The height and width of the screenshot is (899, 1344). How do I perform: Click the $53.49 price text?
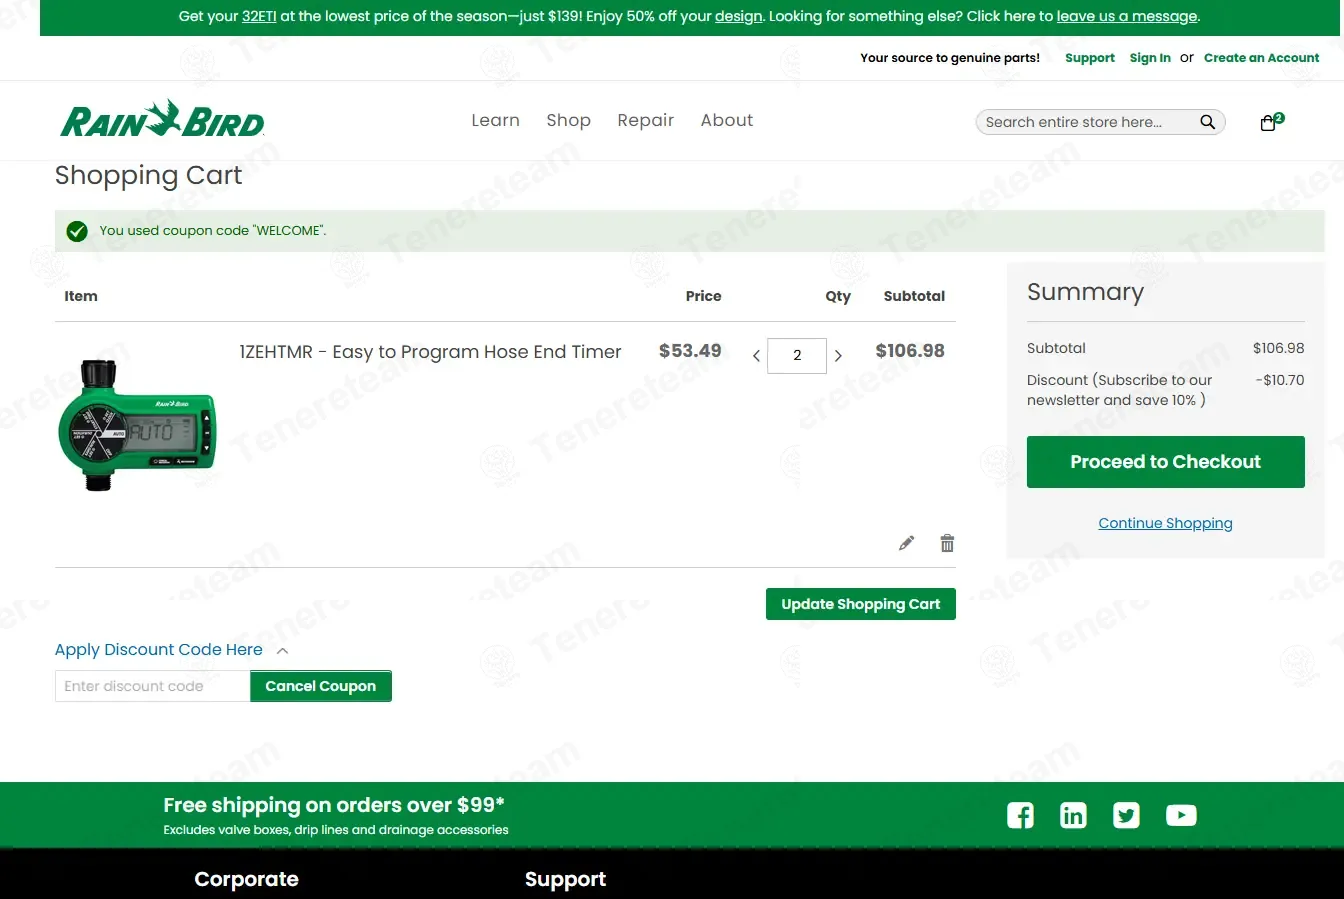690,351
